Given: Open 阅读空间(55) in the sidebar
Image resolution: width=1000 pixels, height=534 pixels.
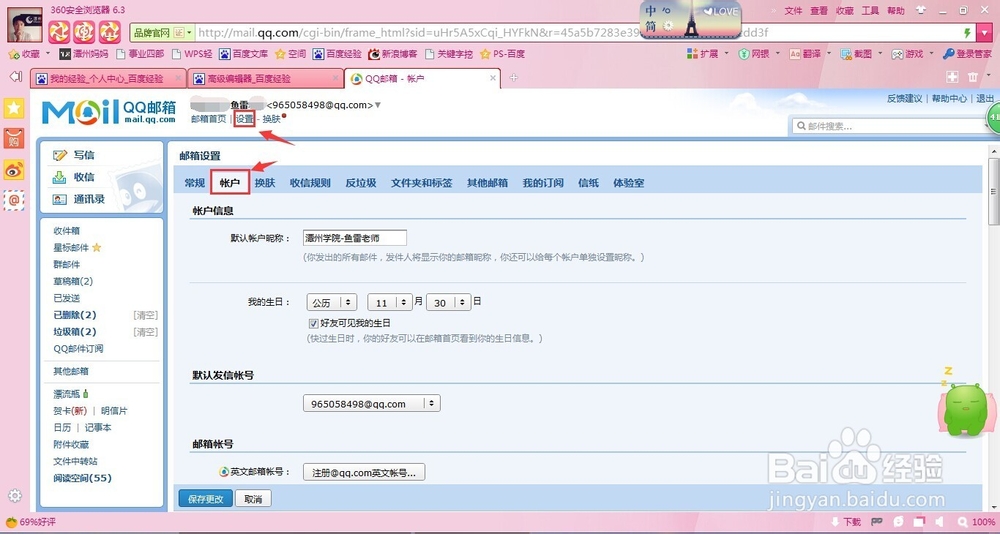Looking at the screenshot, I should [82, 478].
